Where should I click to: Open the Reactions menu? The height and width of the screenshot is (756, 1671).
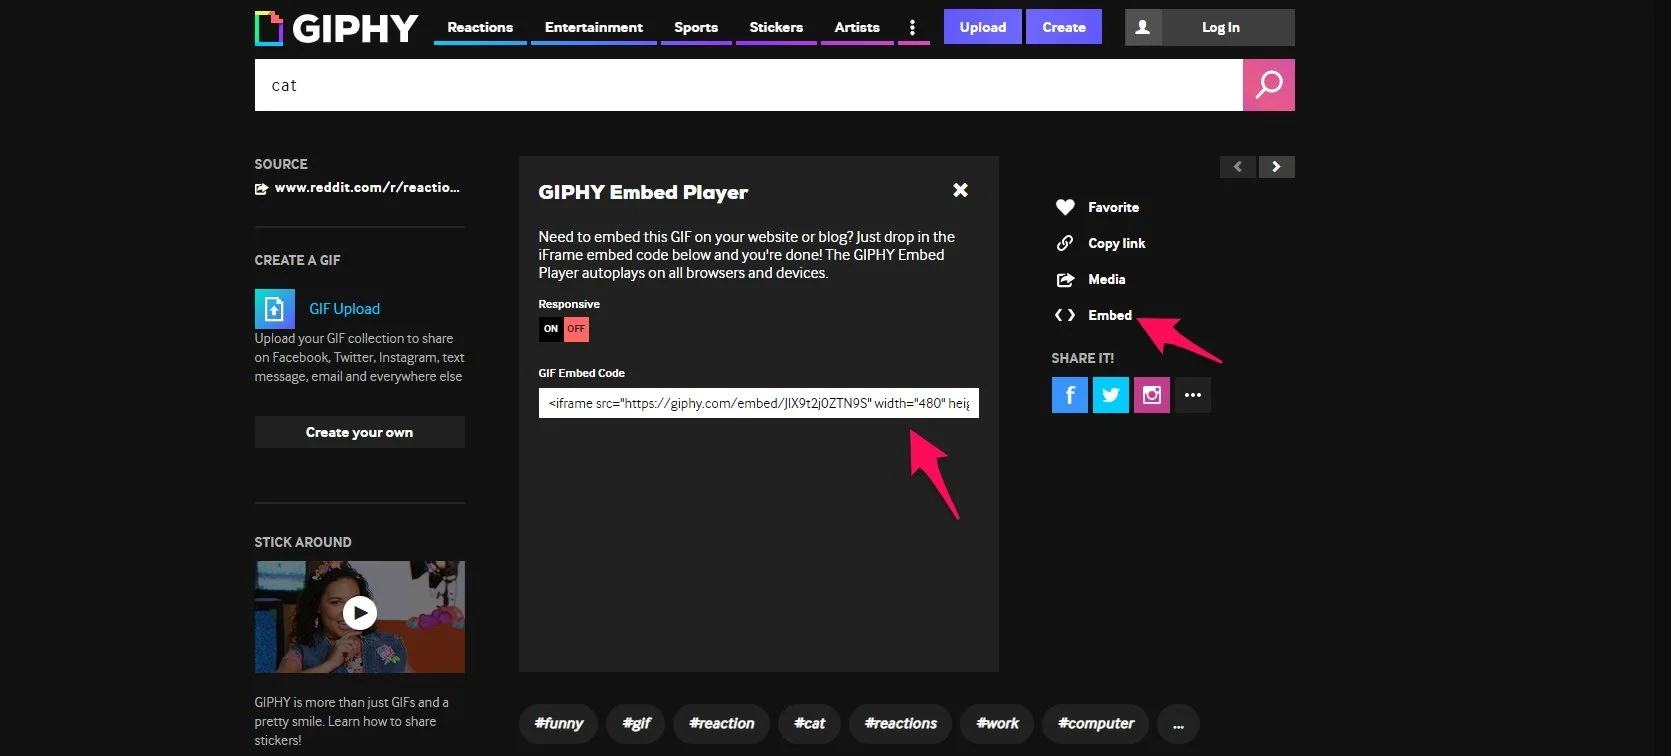click(480, 27)
